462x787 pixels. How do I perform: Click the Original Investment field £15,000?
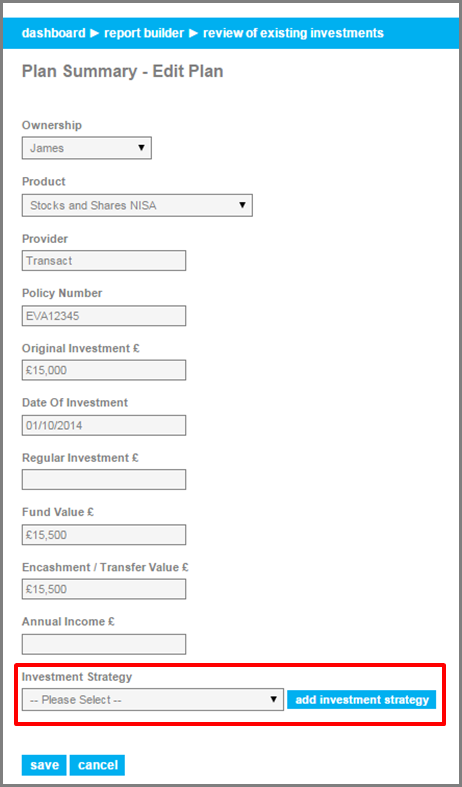tap(104, 370)
